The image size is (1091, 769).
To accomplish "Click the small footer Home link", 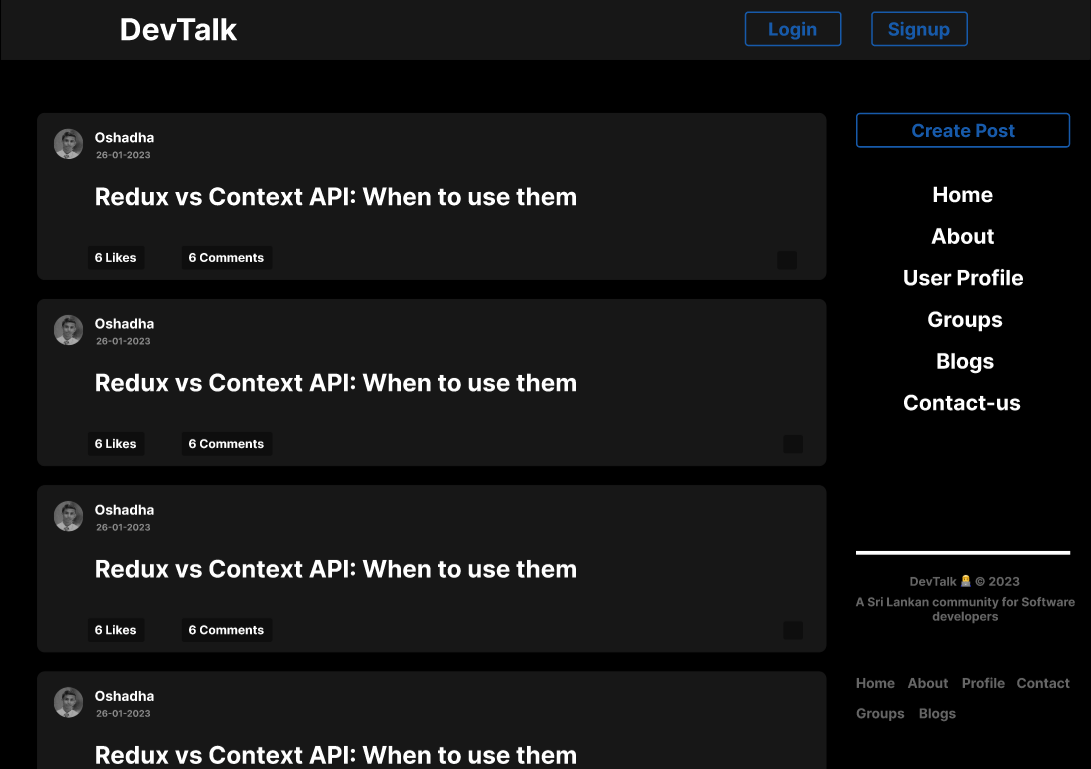I will point(875,683).
